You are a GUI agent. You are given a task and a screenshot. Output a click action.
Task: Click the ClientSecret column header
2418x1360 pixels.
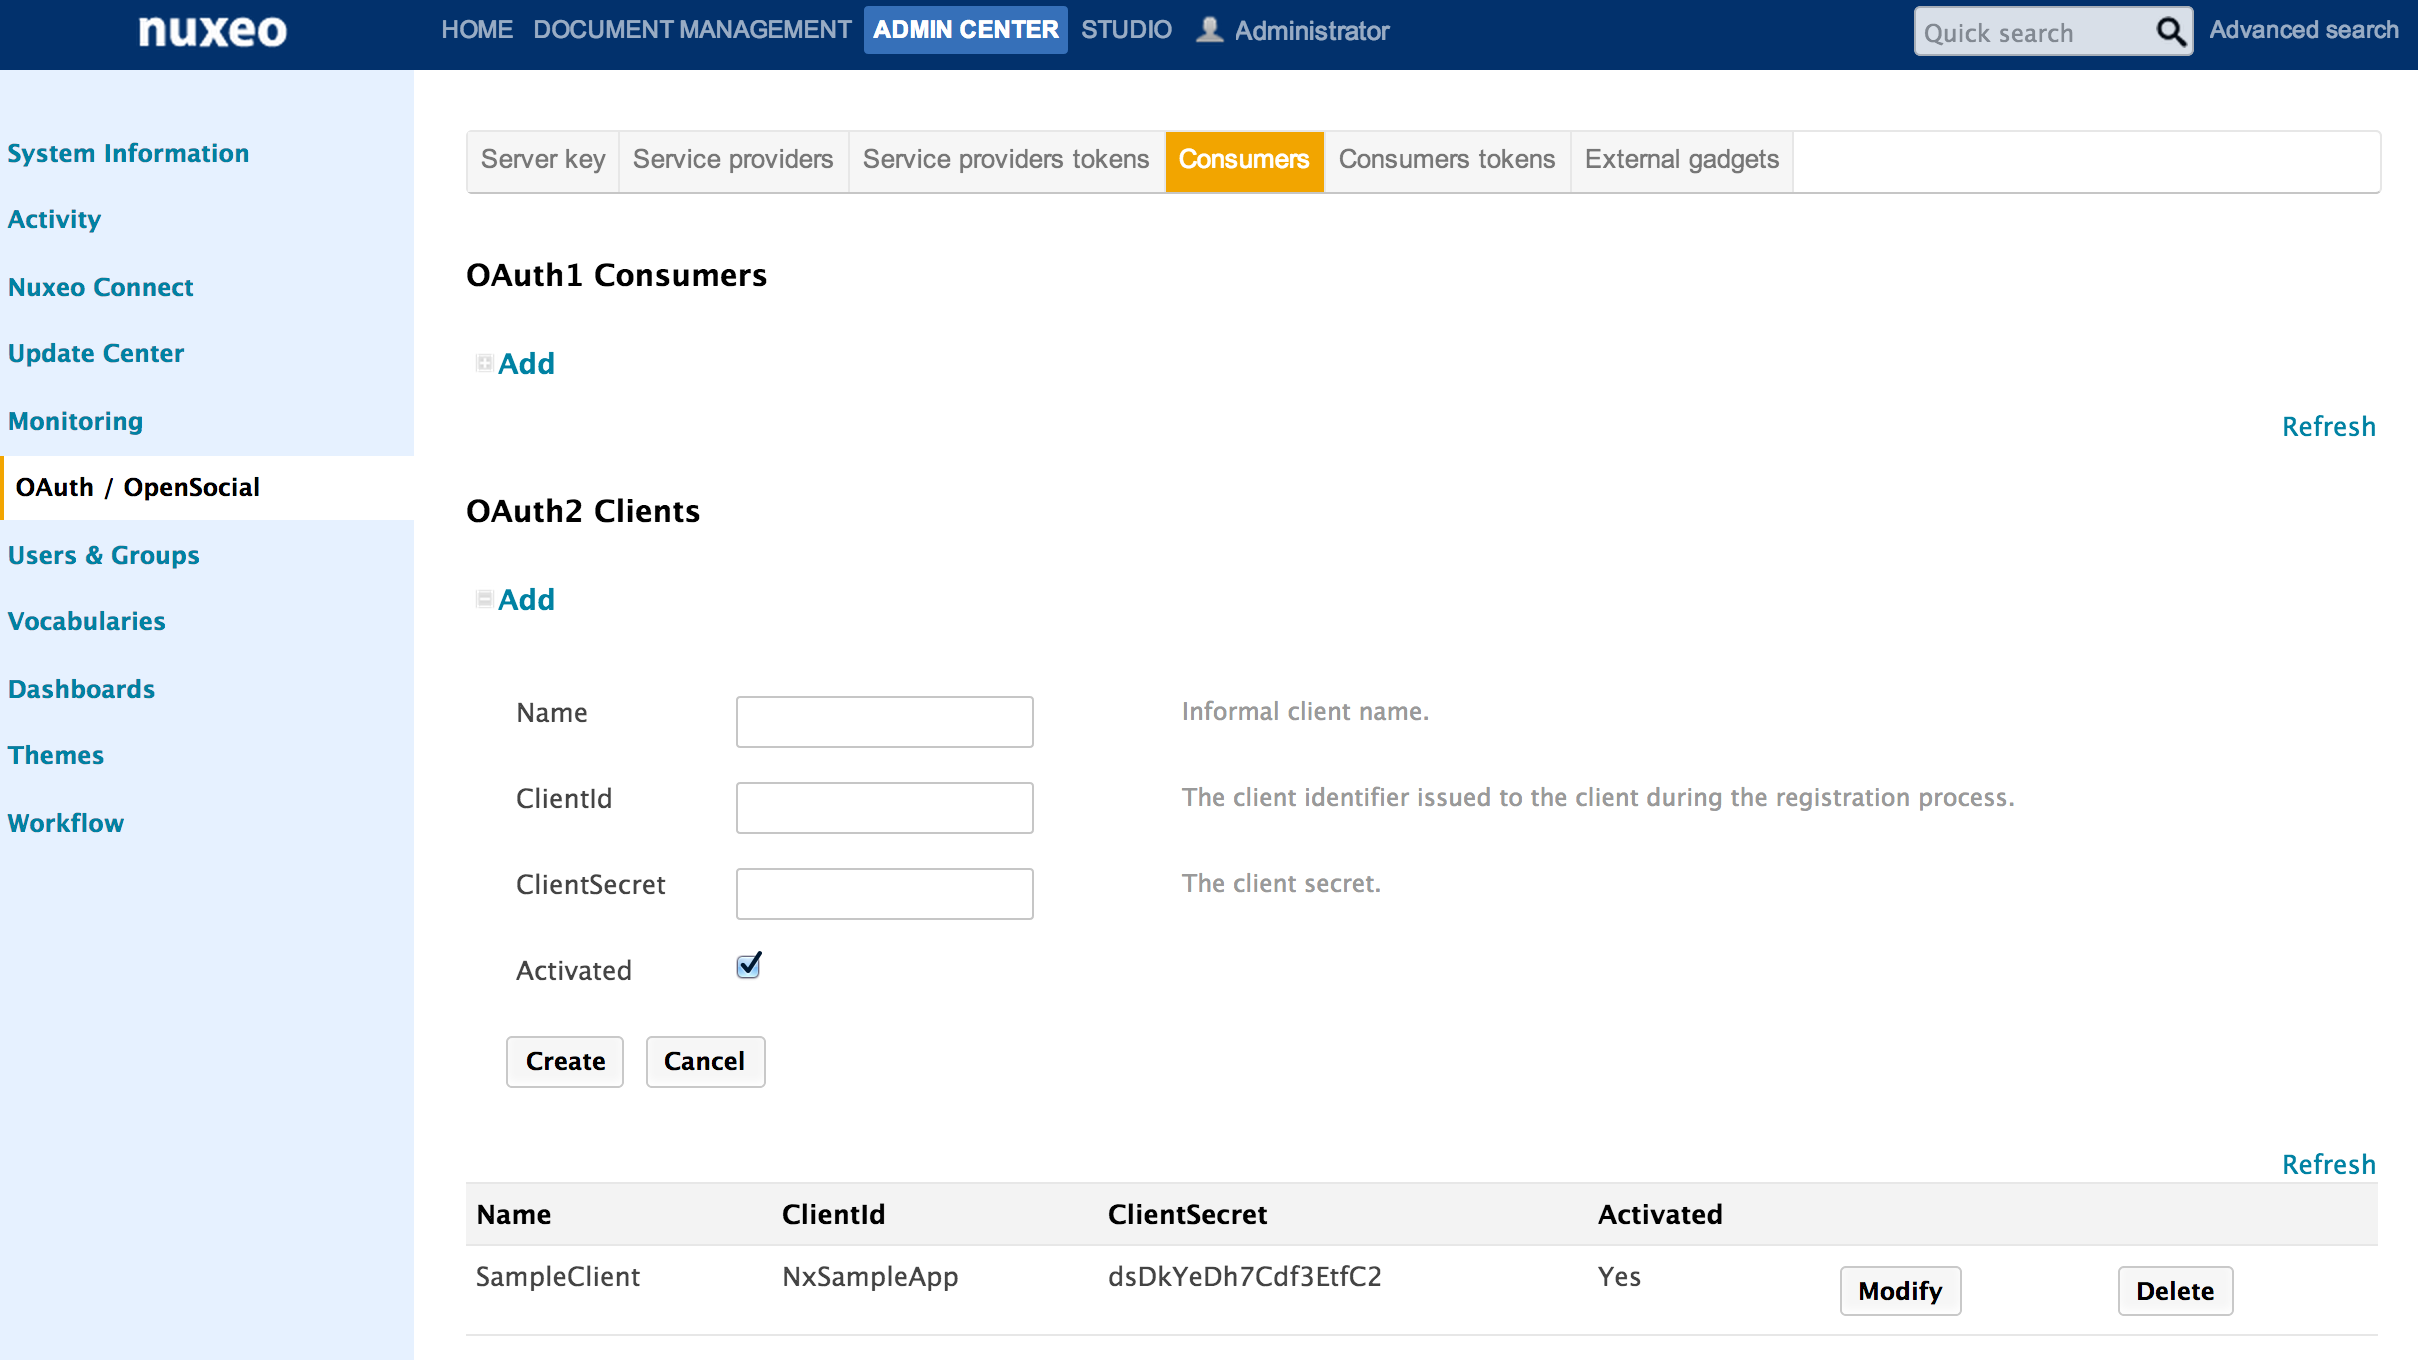pos(1187,1215)
